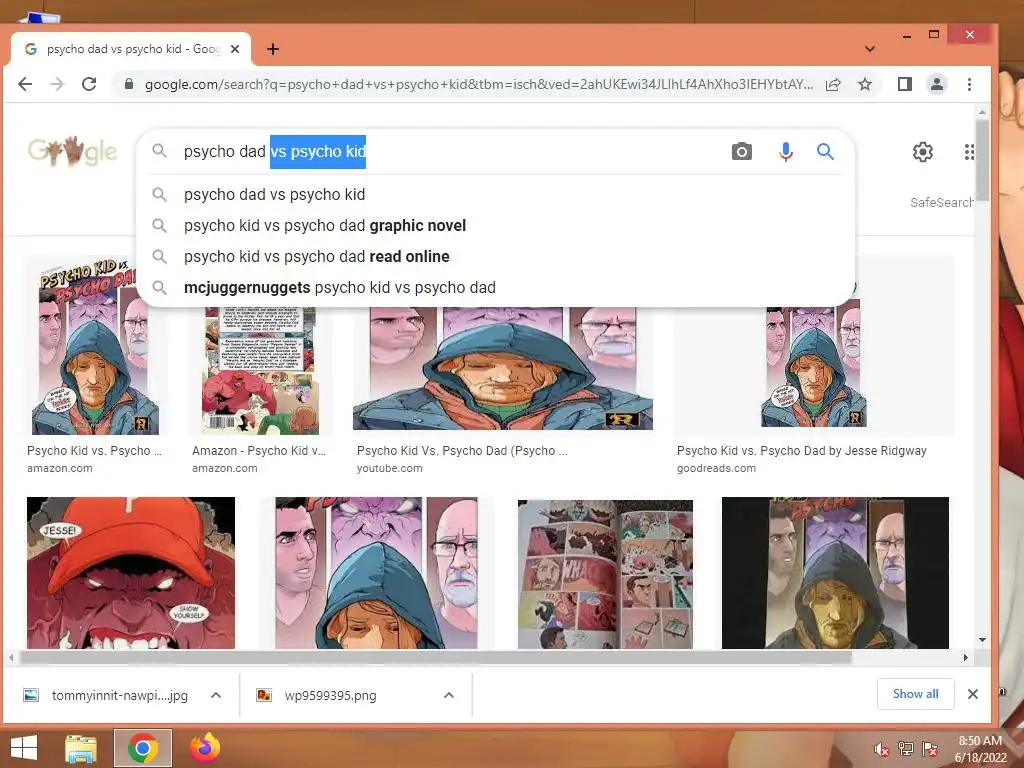Expand options for tommyinnit-nawpi download
The height and width of the screenshot is (768, 1024).
click(x=216, y=696)
